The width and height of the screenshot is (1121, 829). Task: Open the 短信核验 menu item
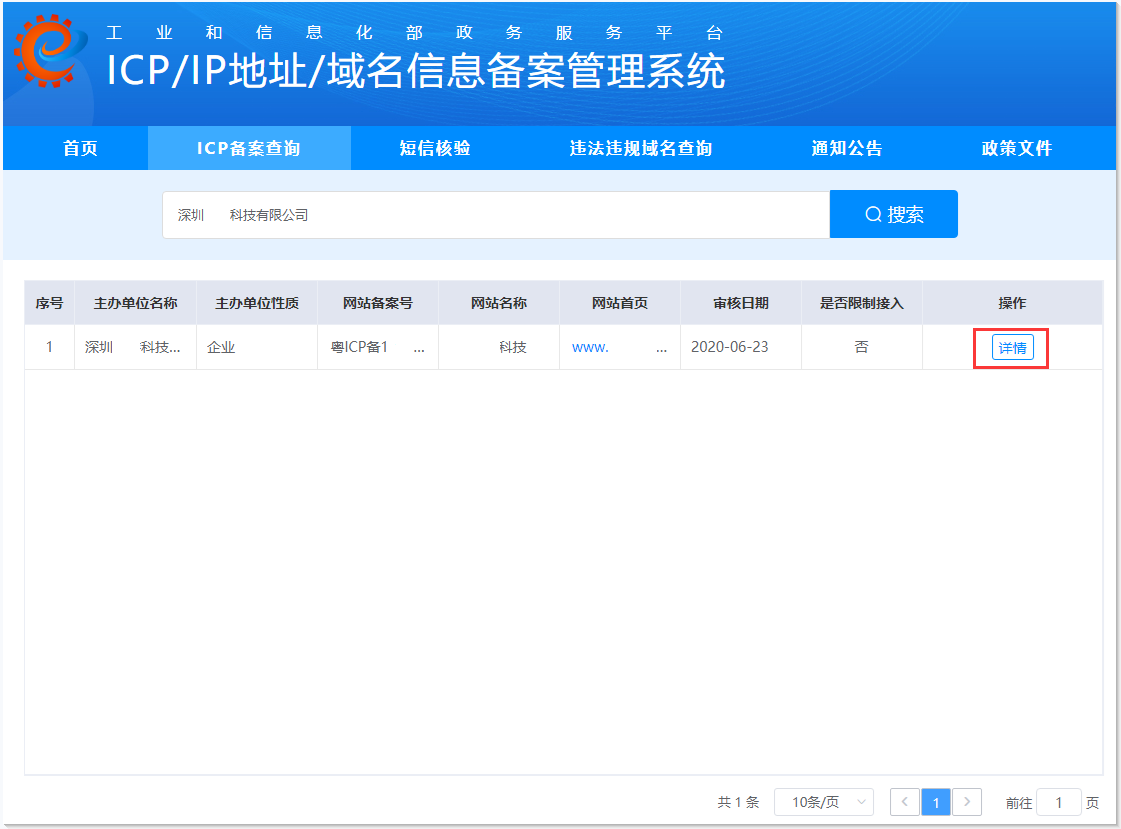pos(434,148)
